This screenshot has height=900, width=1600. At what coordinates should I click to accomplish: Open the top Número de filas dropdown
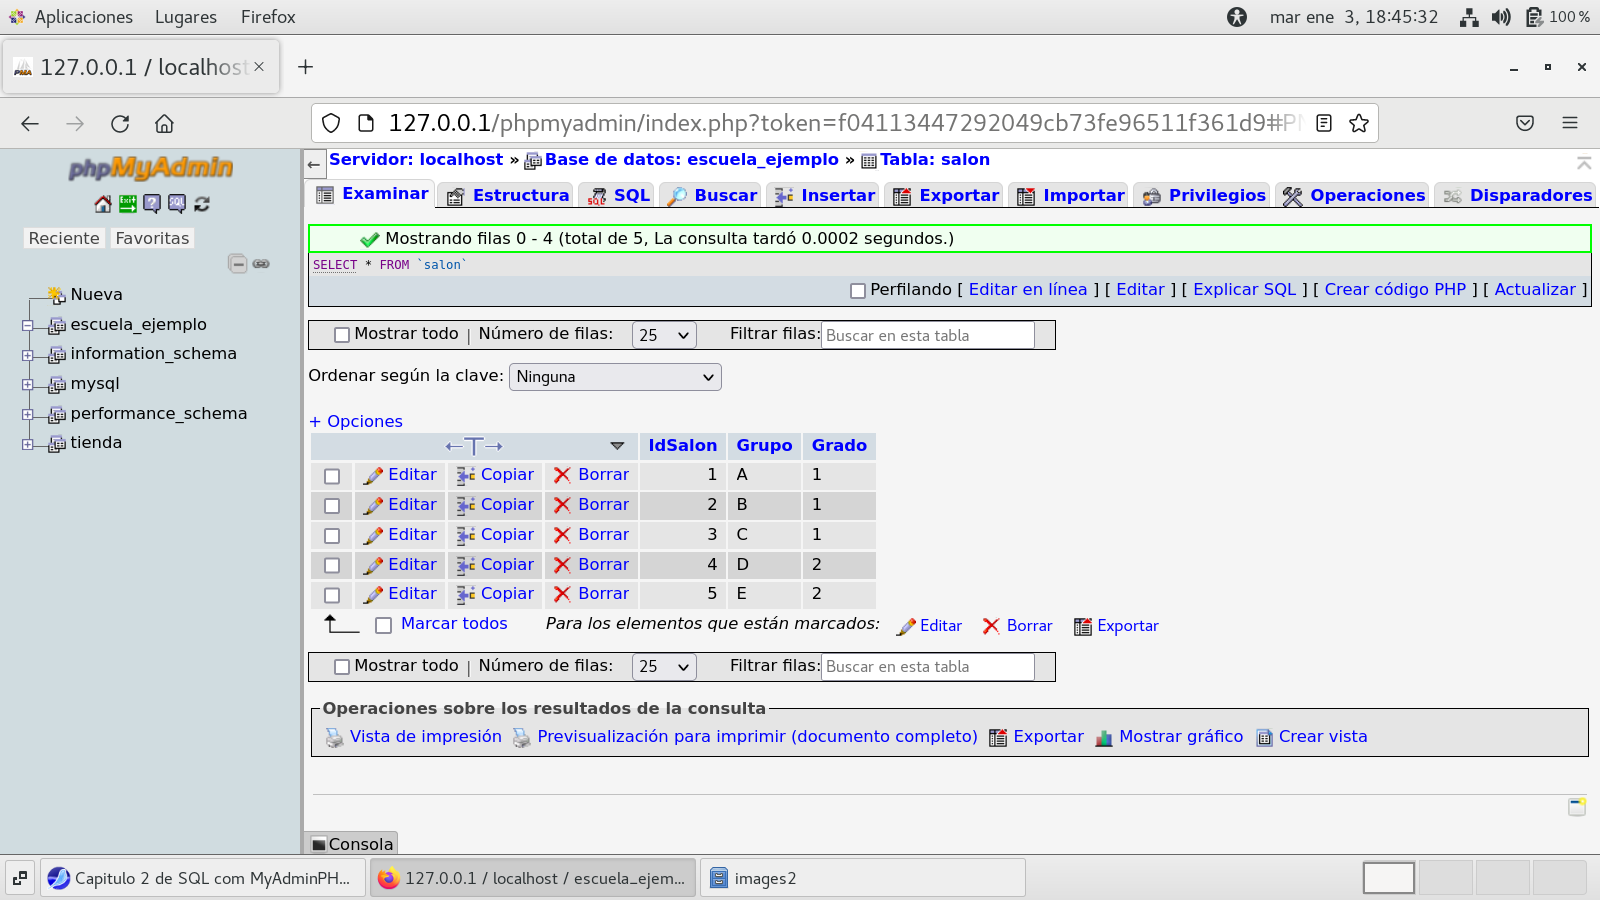tap(664, 335)
